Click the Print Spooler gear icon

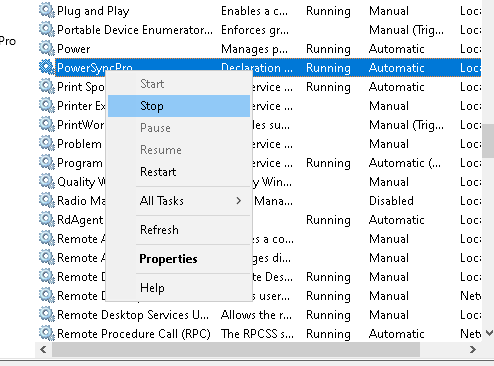coord(47,86)
